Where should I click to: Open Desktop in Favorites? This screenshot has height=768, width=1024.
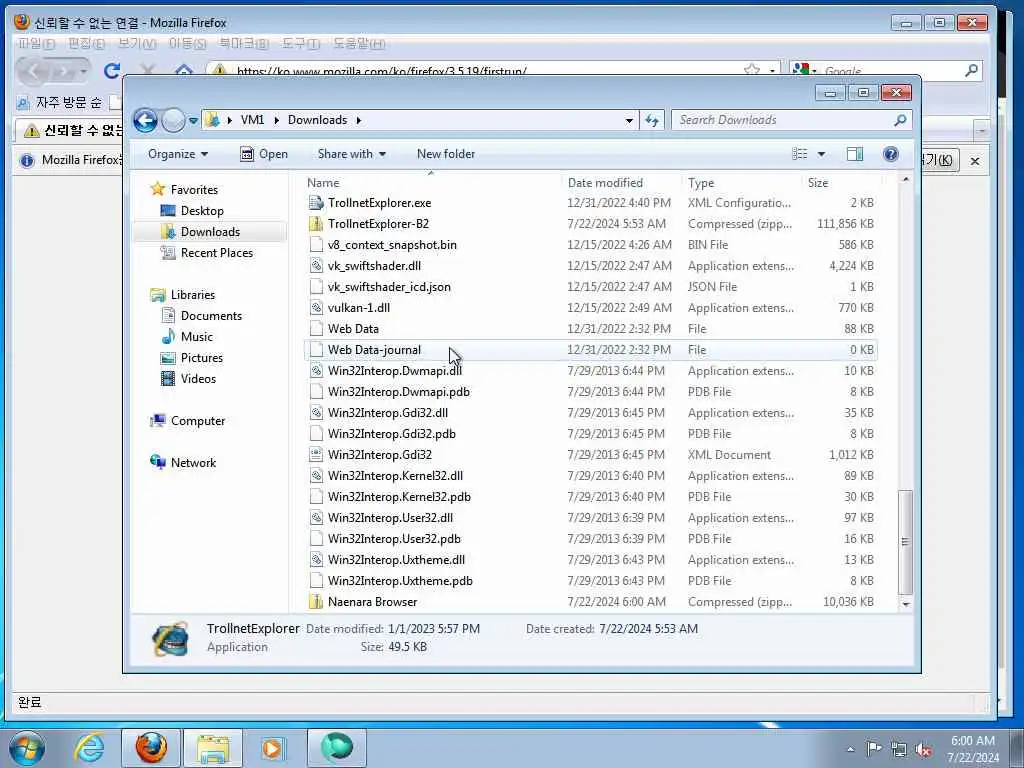point(202,211)
